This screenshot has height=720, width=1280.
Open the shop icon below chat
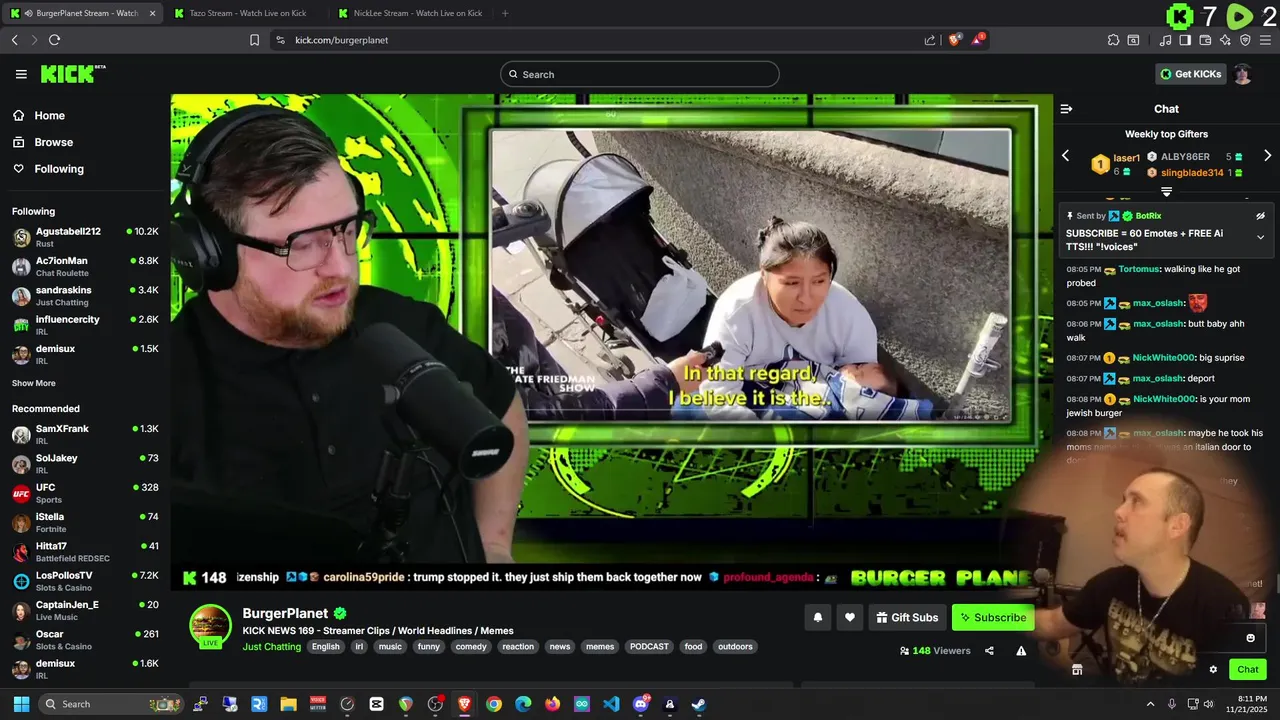coord(1077,669)
